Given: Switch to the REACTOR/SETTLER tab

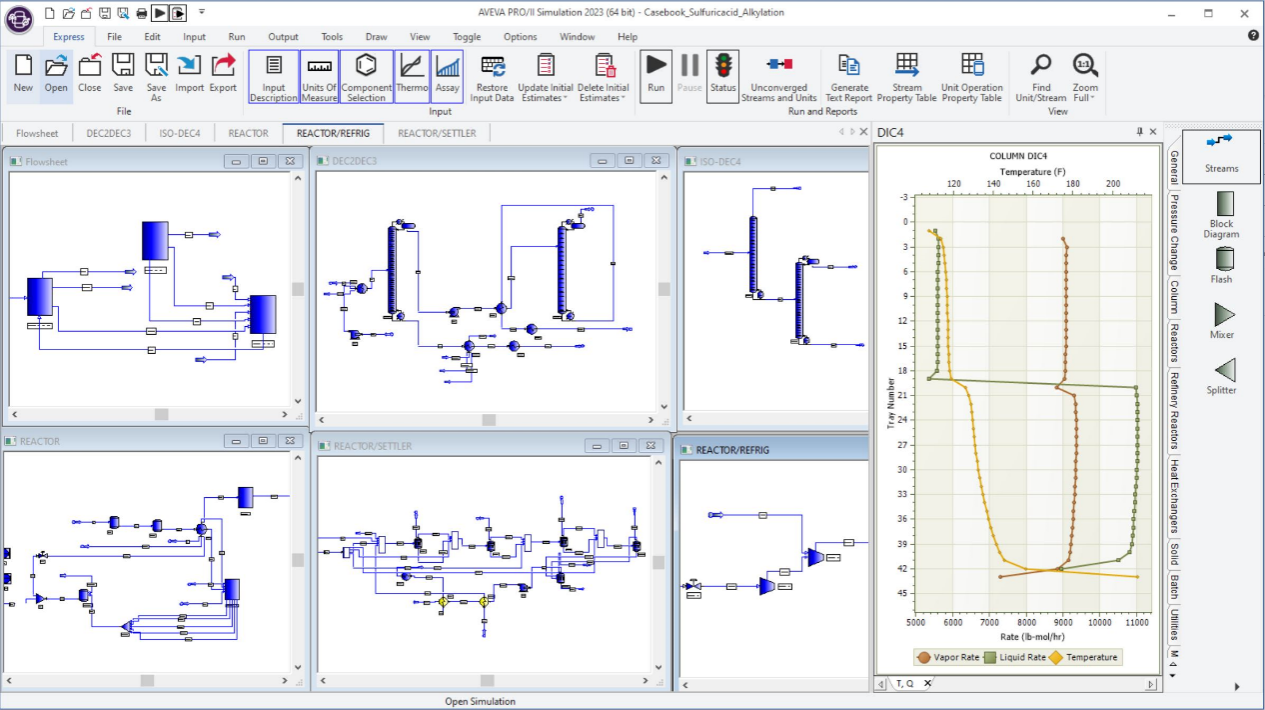Looking at the screenshot, I should coord(436,133).
